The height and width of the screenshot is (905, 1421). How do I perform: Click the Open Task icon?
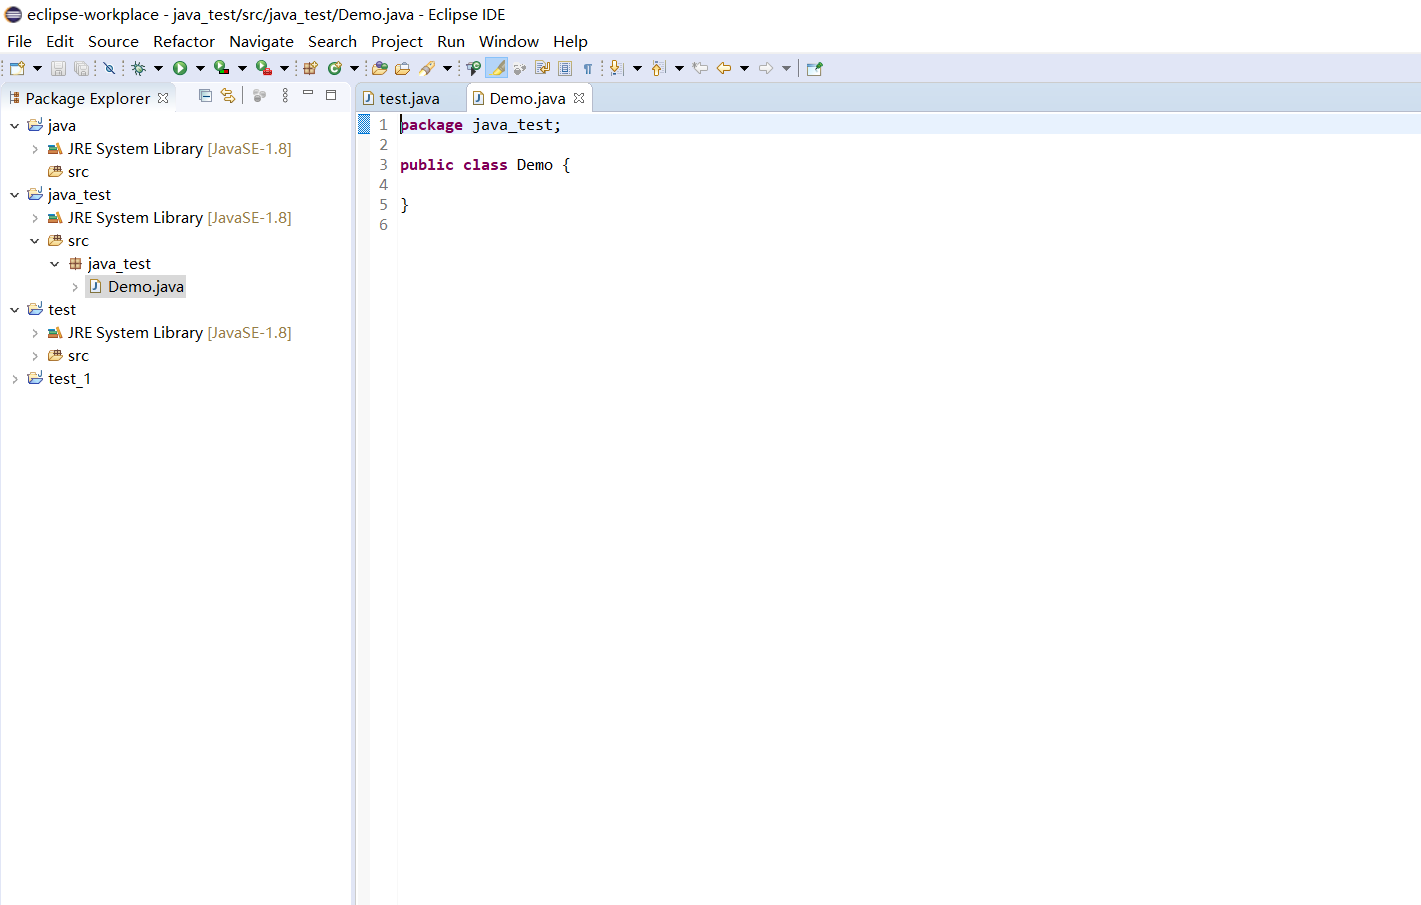coord(402,68)
